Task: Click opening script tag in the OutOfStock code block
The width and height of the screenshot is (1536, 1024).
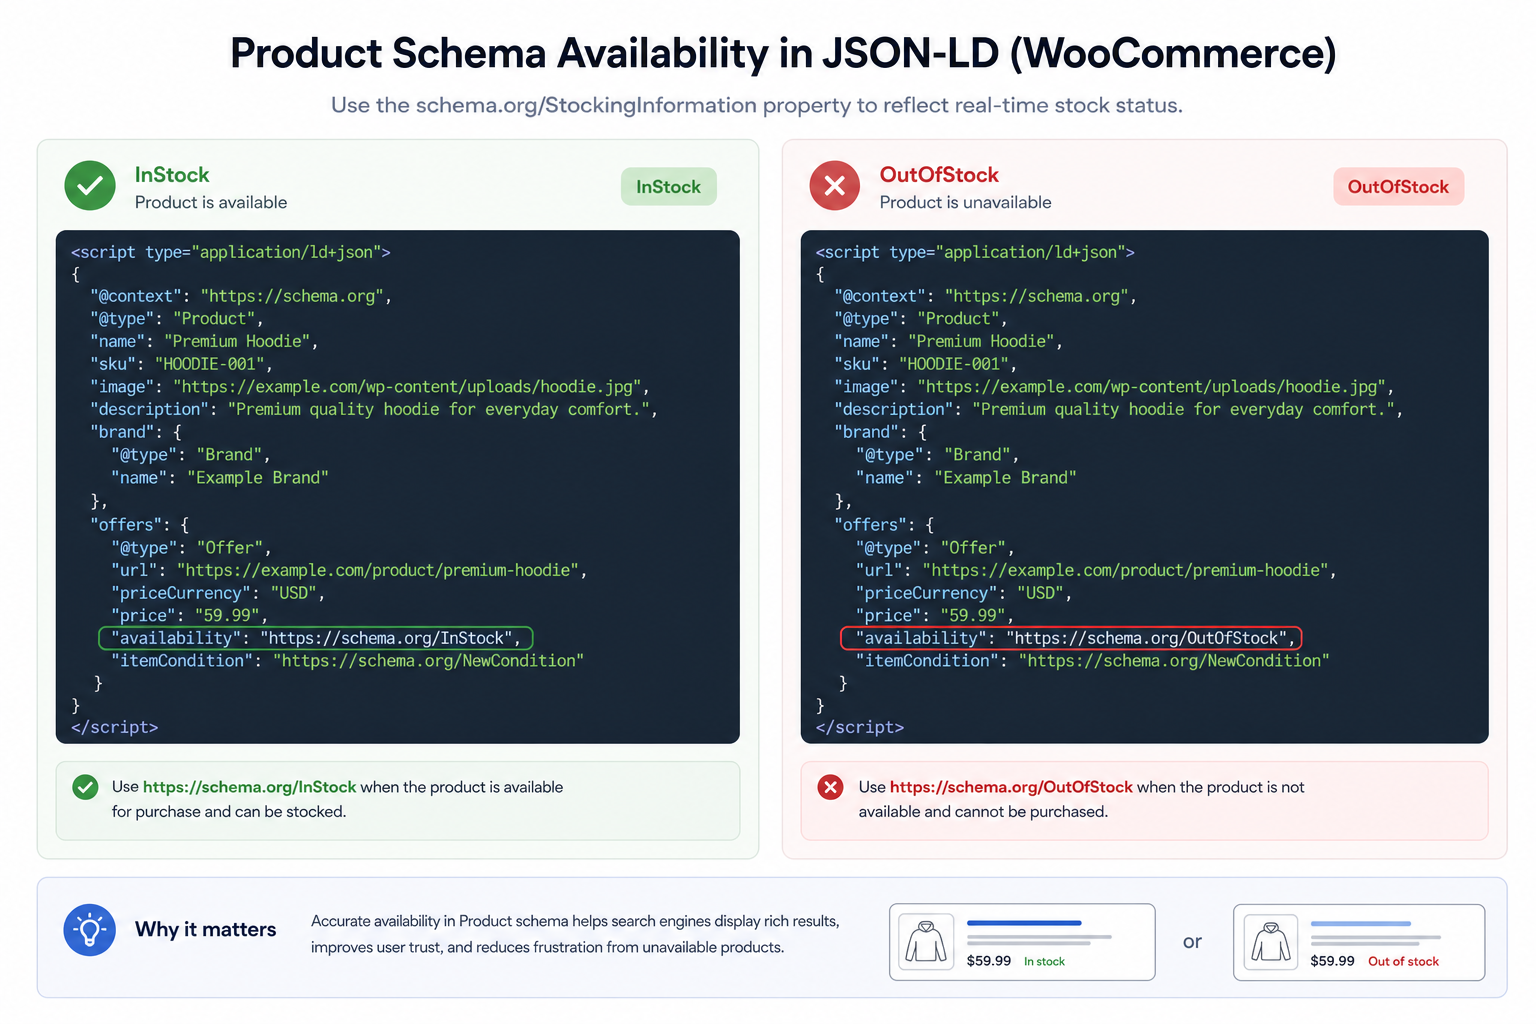Action: pos(975,252)
